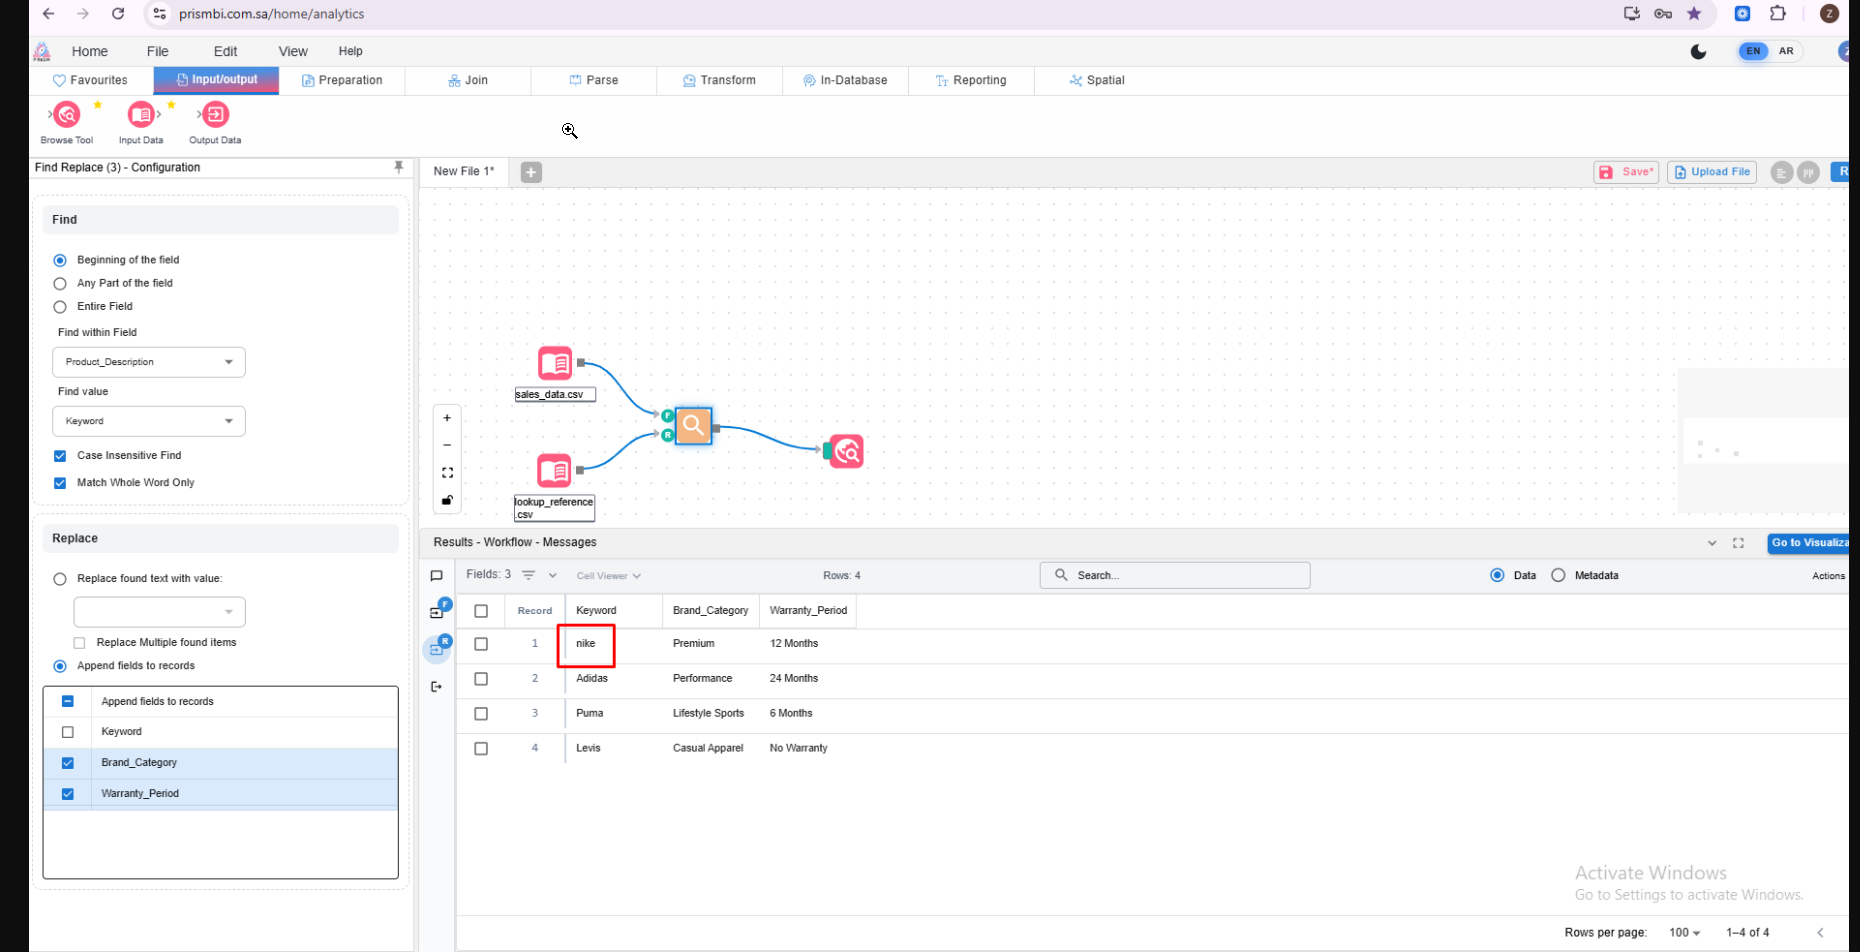
Task: Select the Output Data tool icon
Action: pos(215,116)
